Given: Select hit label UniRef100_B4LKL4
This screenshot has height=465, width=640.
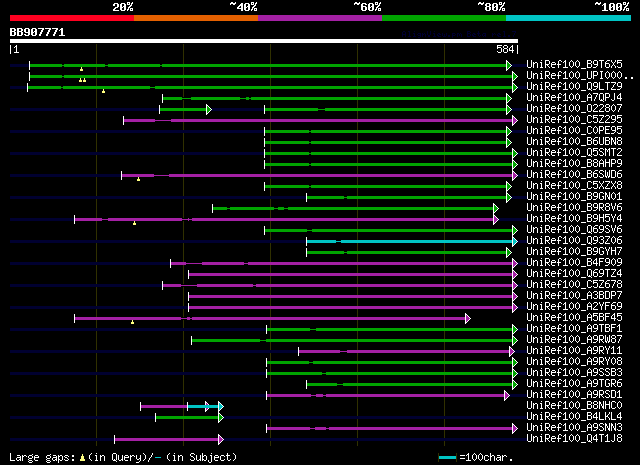Looking at the screenshot, I should (x=574, y=417).
